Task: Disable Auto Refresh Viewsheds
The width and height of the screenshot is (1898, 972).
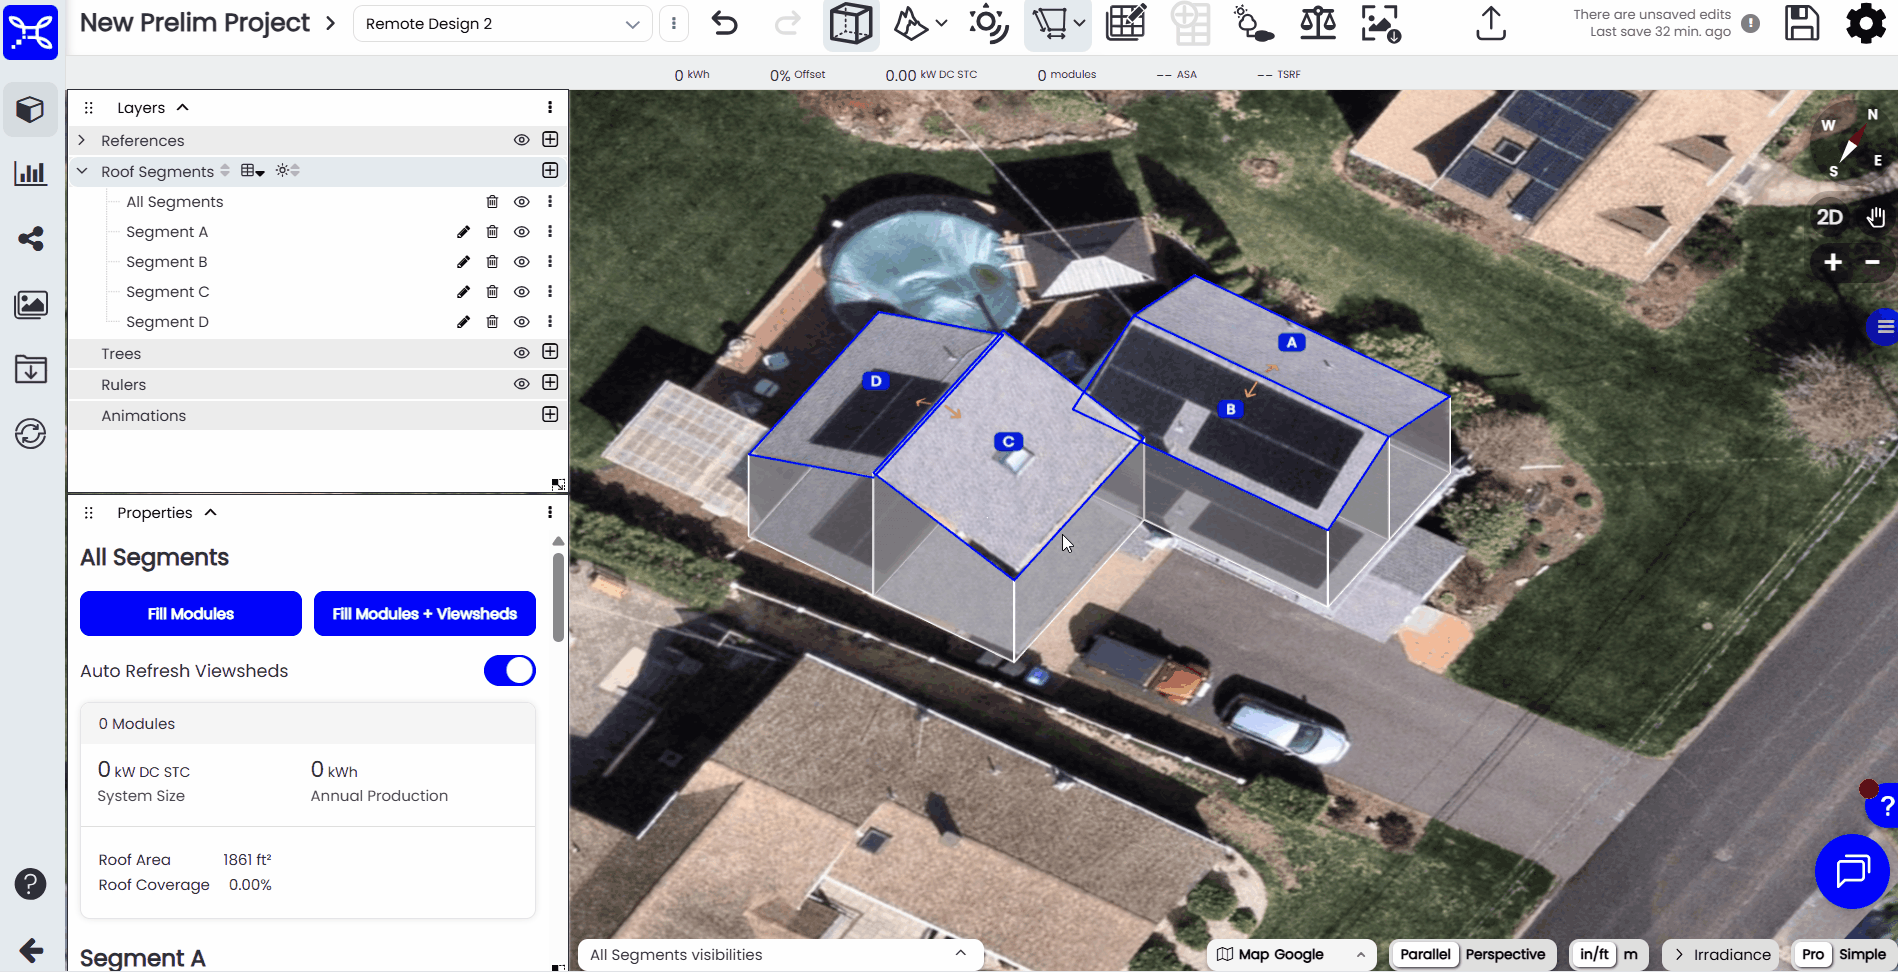Action: tap(509, 670)
